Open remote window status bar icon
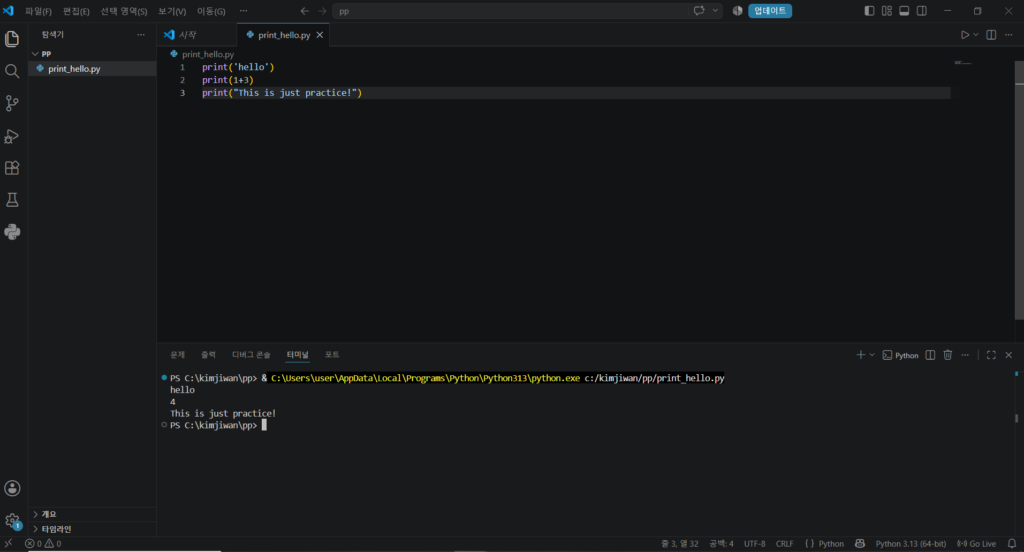This screenshot has height=552, width=1024. [x=8, y=544]
